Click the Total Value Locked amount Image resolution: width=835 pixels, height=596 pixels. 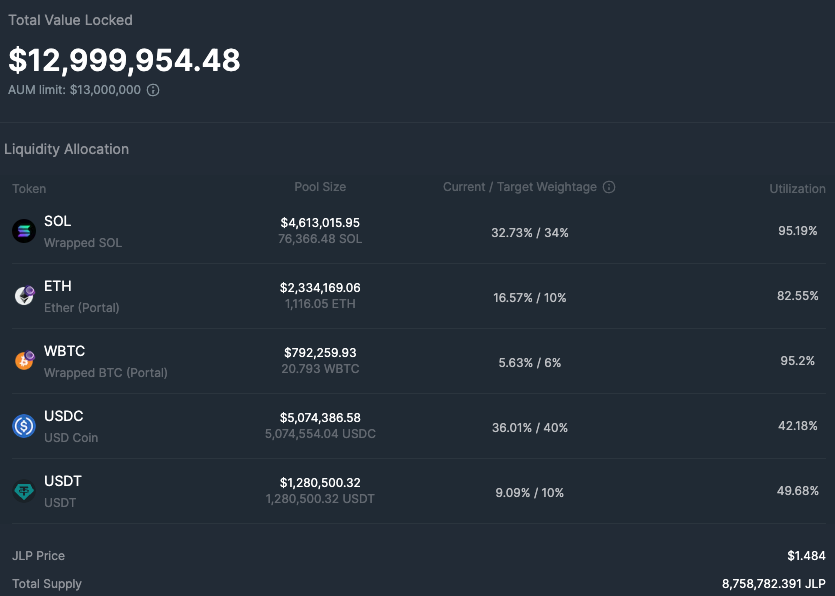[125, 60]
